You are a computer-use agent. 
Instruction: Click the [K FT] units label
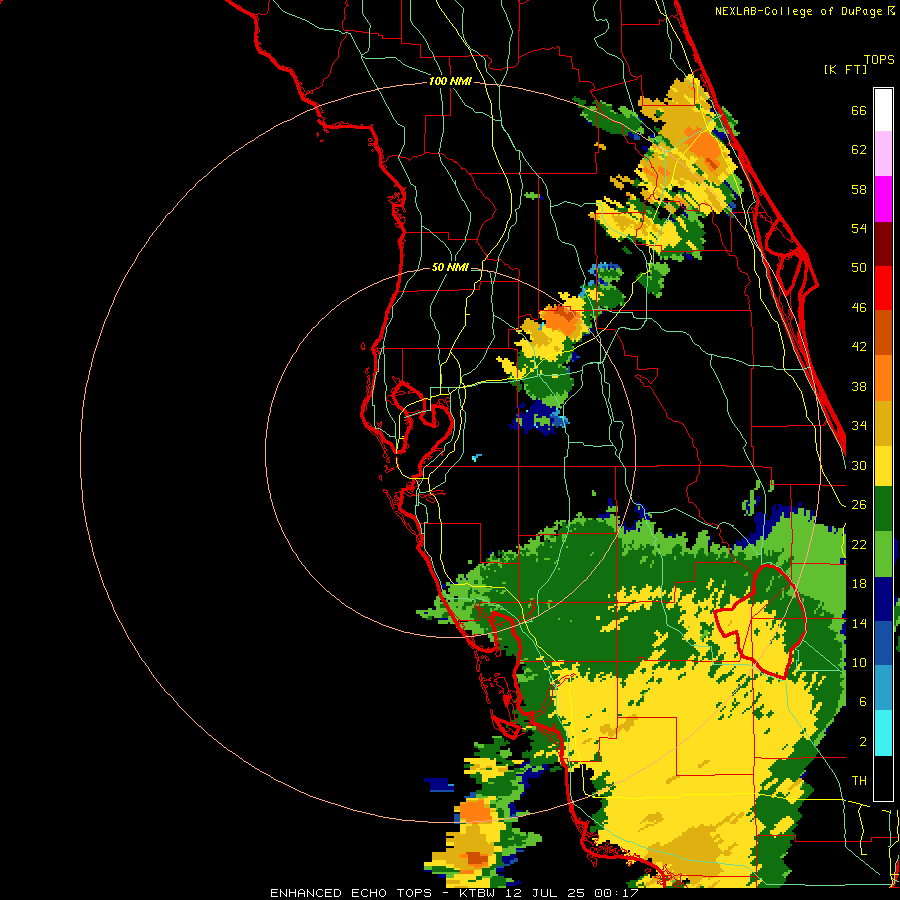[x=845, y=70]
